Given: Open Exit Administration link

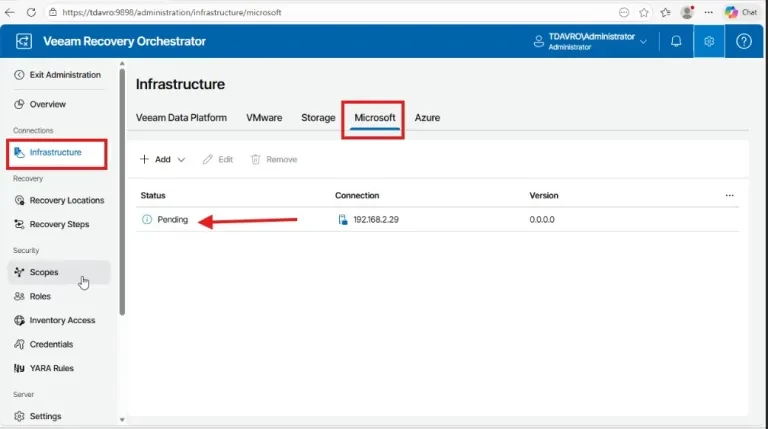Looking at the screenshot, I should [65, 75].
